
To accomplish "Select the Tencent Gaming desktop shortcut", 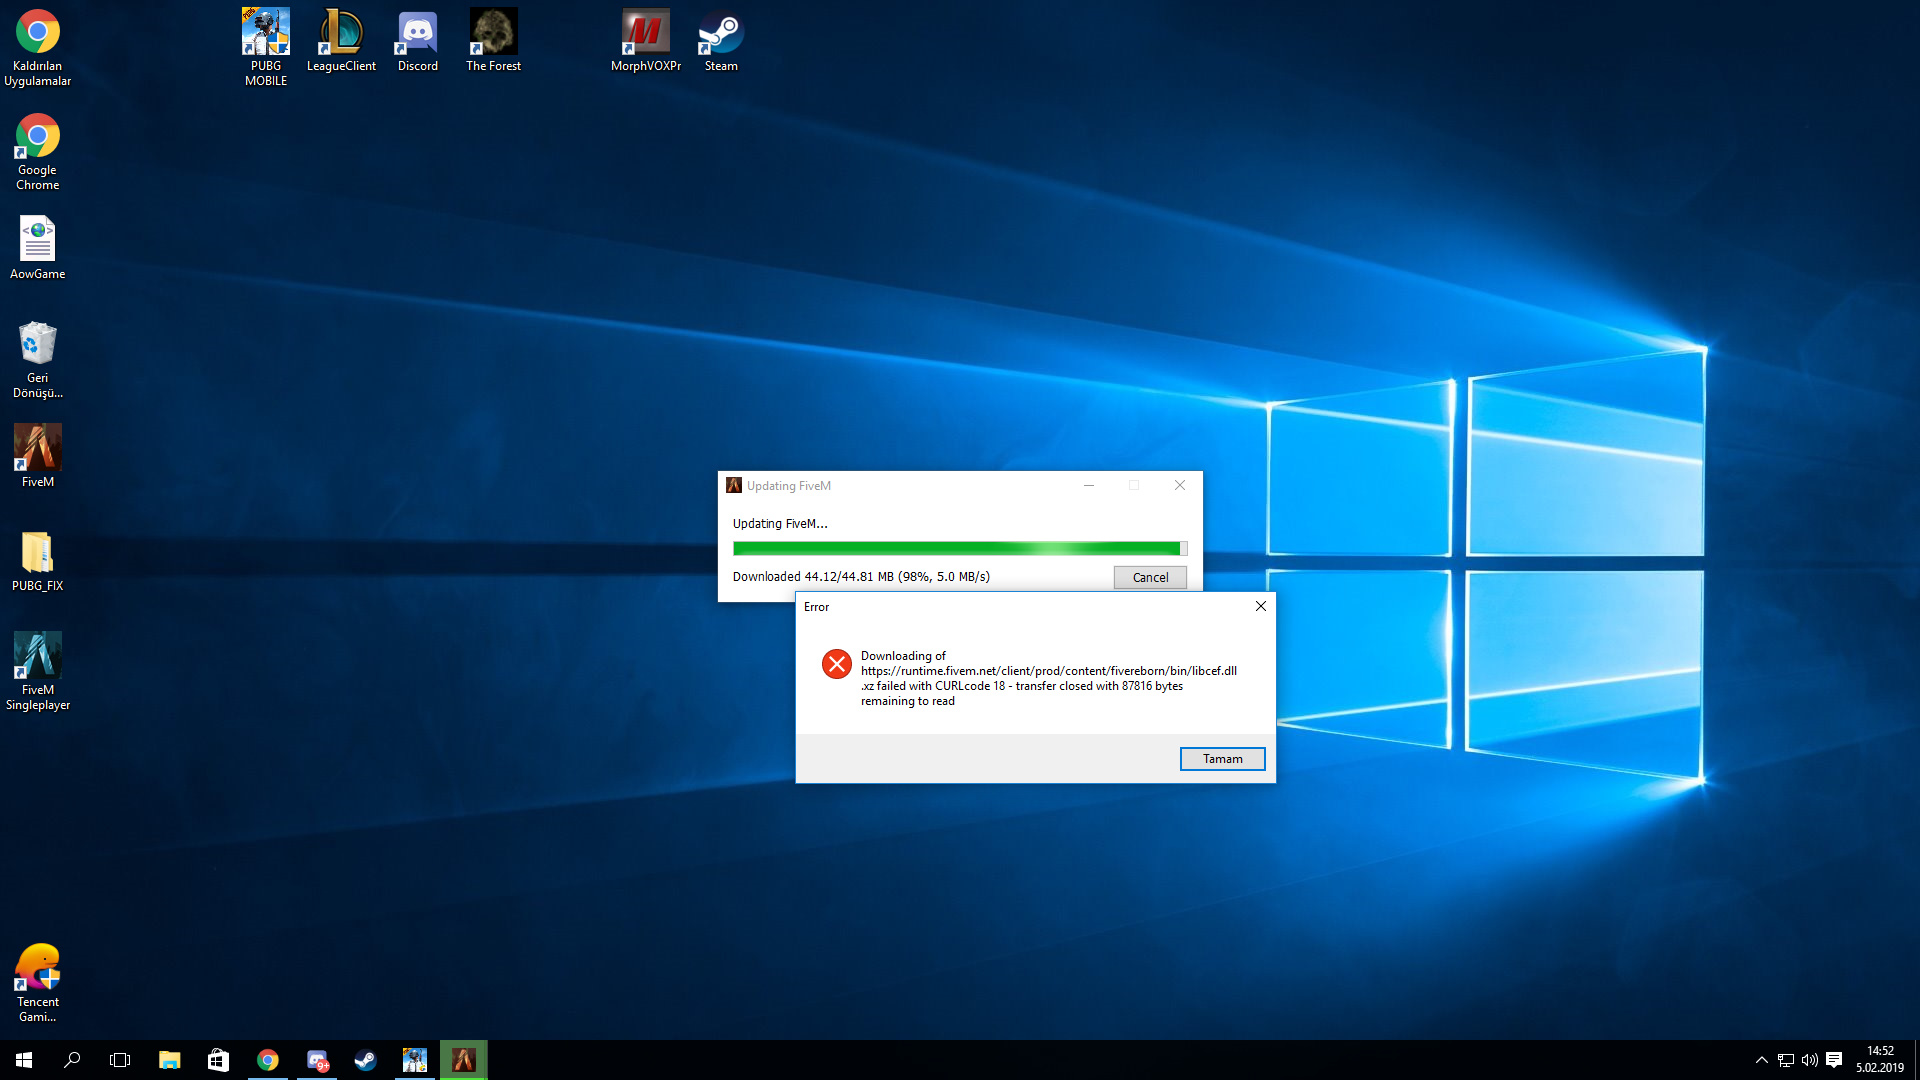I will click(x=38, y=983).
